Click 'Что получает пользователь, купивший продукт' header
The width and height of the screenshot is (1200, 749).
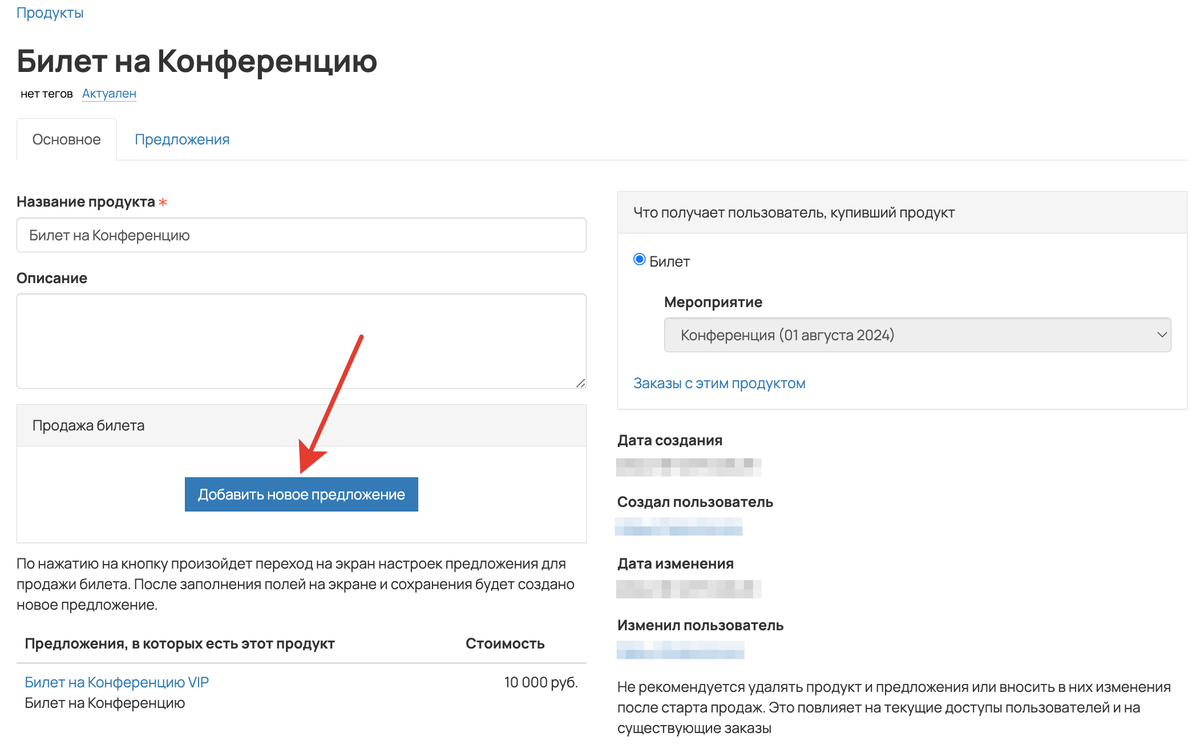pos(902,212)
